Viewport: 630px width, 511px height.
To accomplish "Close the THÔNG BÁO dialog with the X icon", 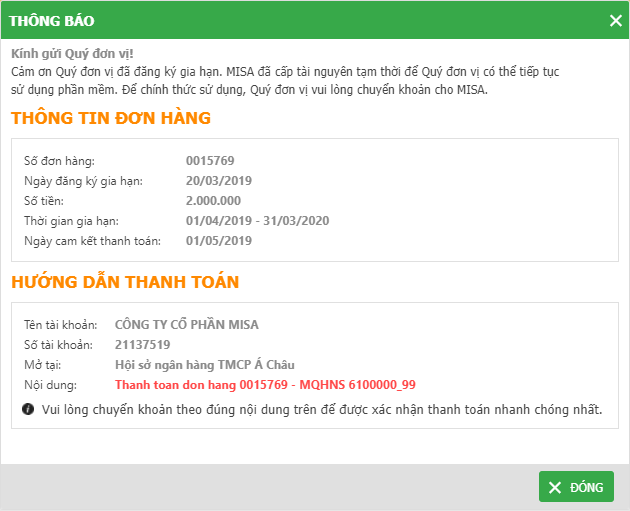I will tap(616, 20).
